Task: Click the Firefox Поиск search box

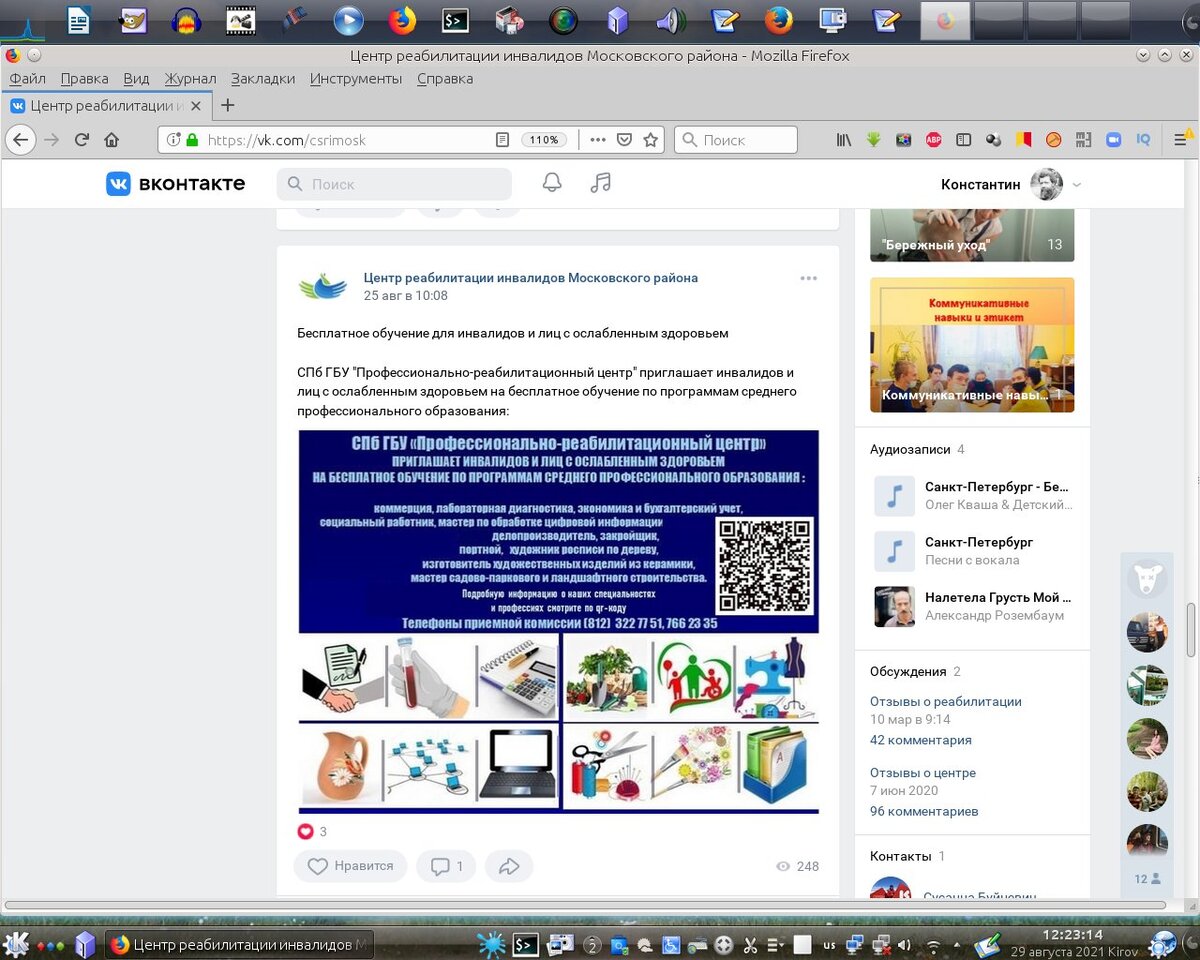Action: click(x=736, y=140)
